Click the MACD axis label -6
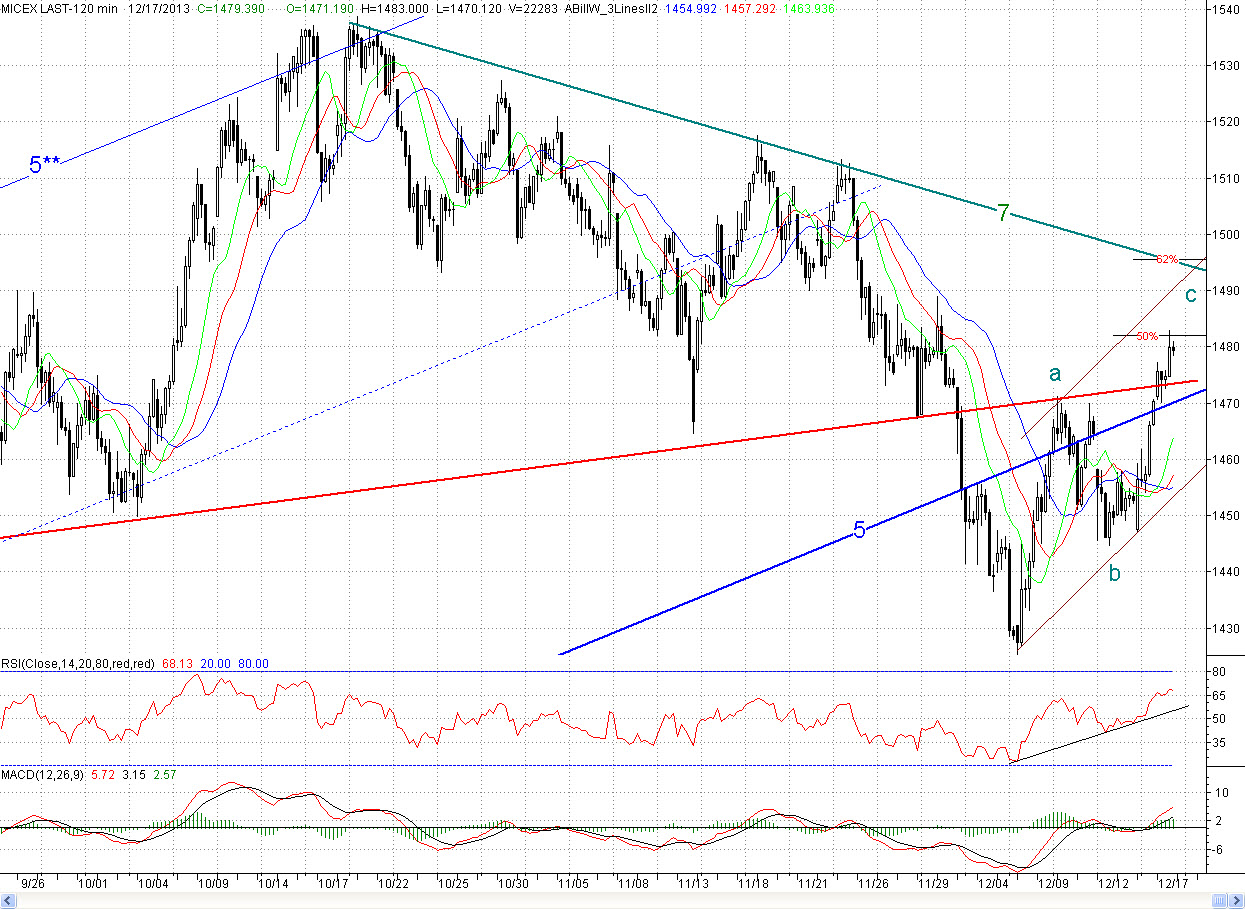 [1219, 849]
